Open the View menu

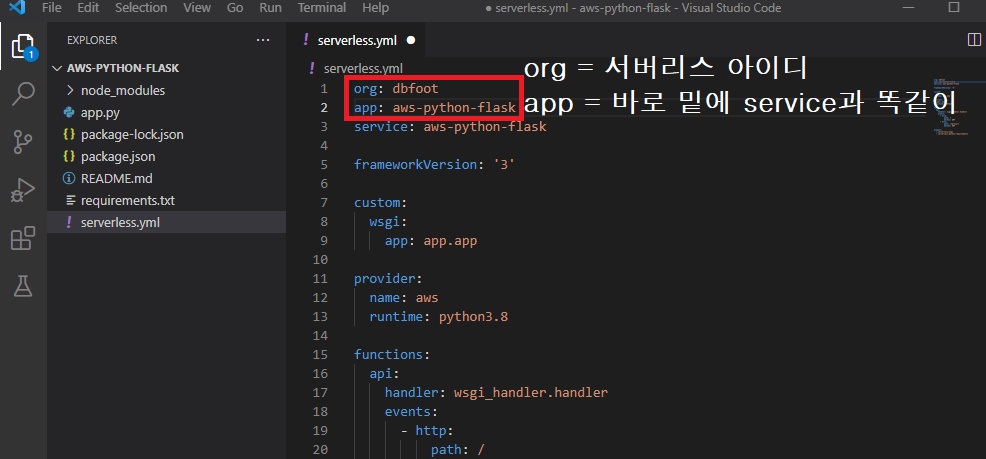click(x=197, y=8)
